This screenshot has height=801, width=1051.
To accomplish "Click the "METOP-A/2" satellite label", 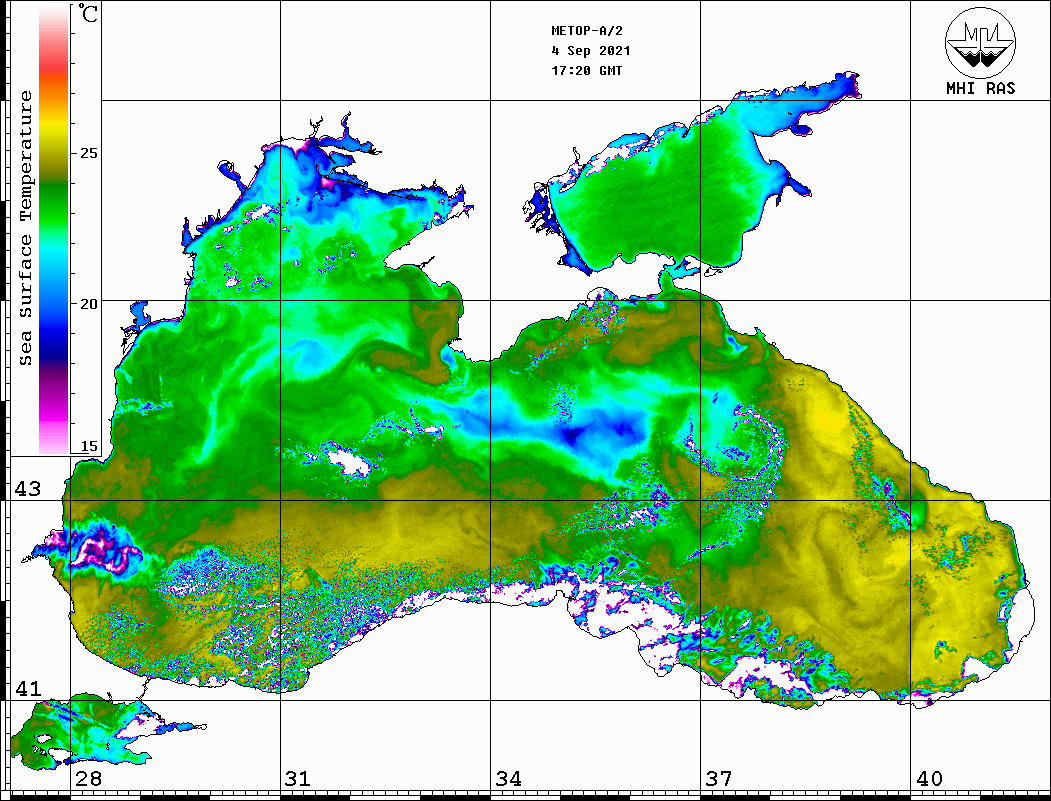I will pos(587,31).
